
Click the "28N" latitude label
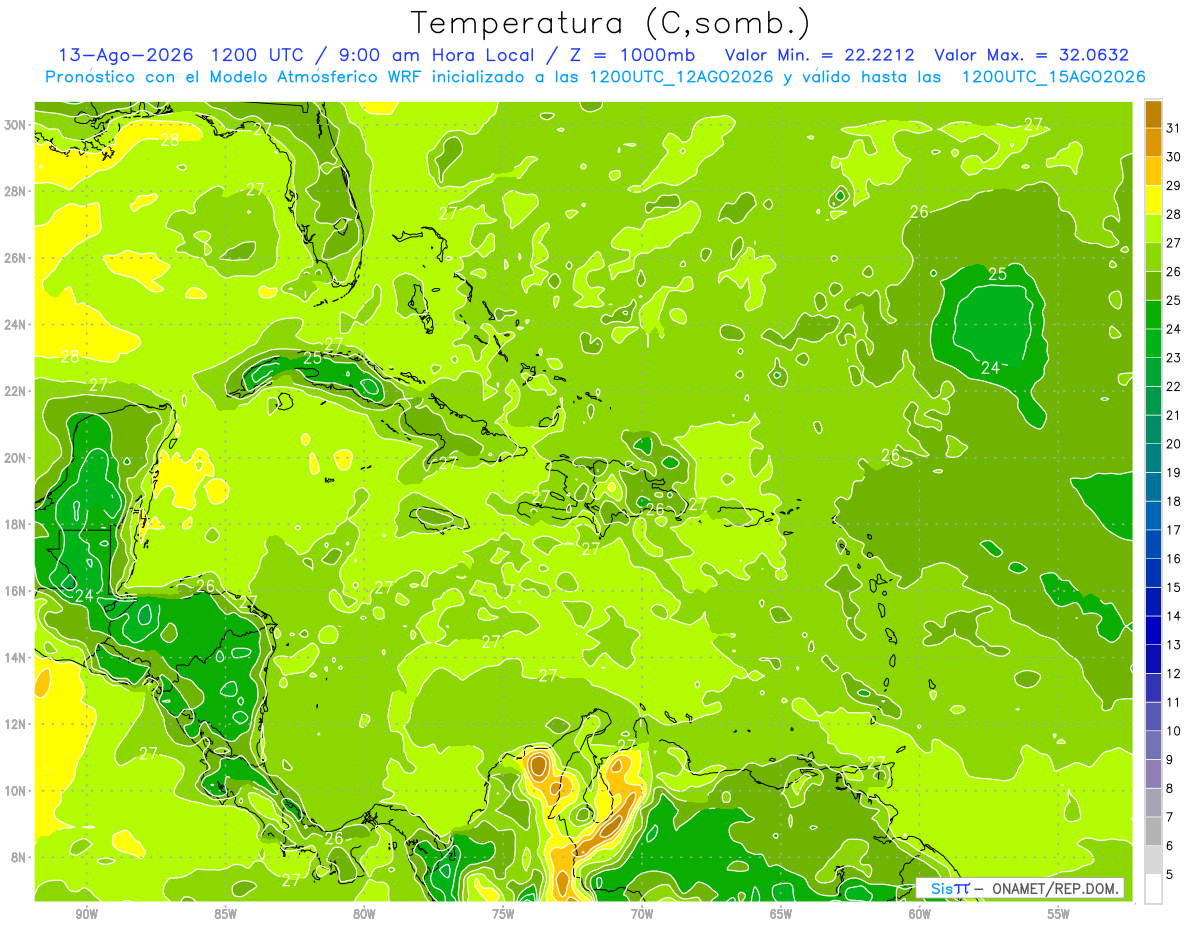15,191
